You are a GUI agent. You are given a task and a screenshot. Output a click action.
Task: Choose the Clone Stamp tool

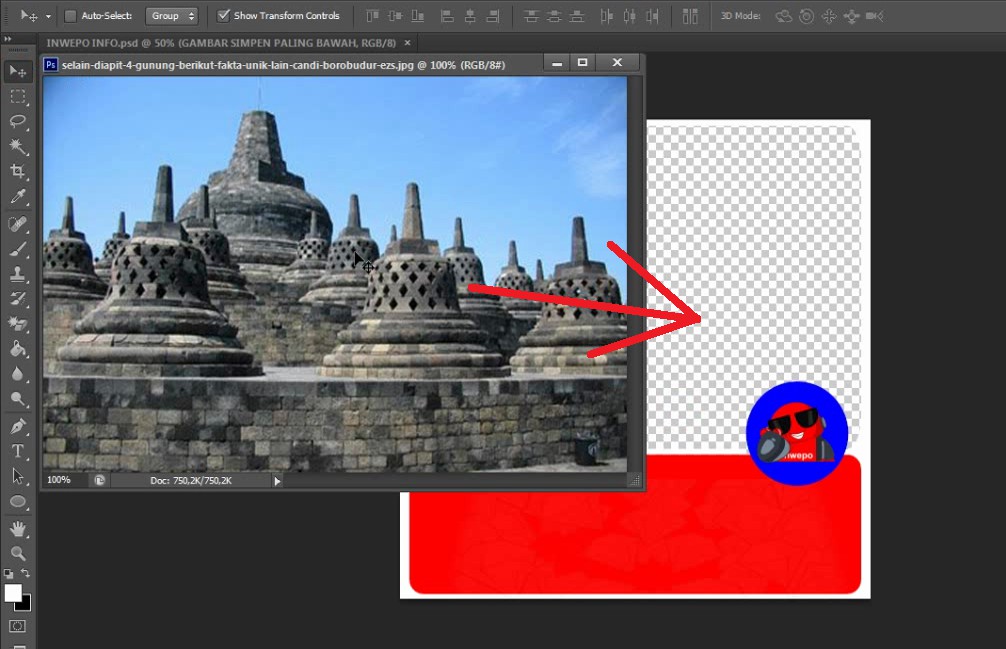(x=18, y=274)
